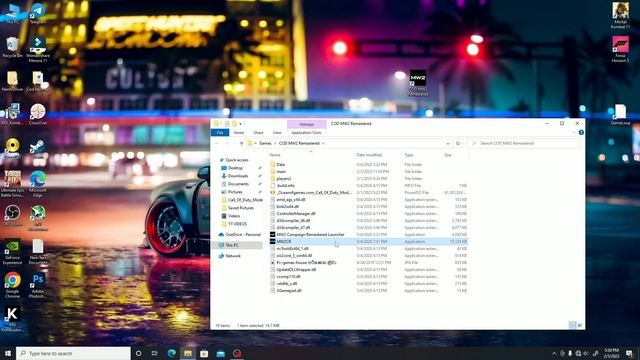Open Ultimate Epic Battle Simulator shortcut

[x=12, y=184]
